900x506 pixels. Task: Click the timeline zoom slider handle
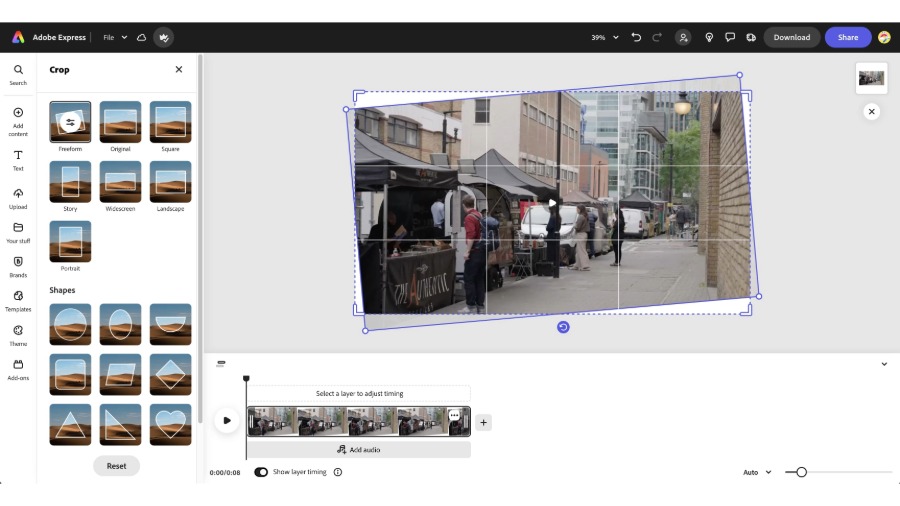click(x=801, y=472)
